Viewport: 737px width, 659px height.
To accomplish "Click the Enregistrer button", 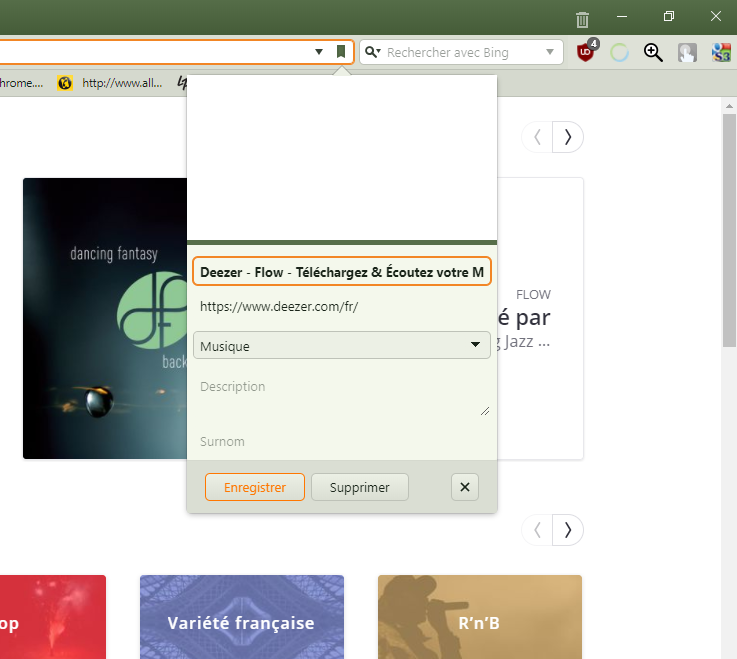I will pyautogui.click(x=255, y=487).
